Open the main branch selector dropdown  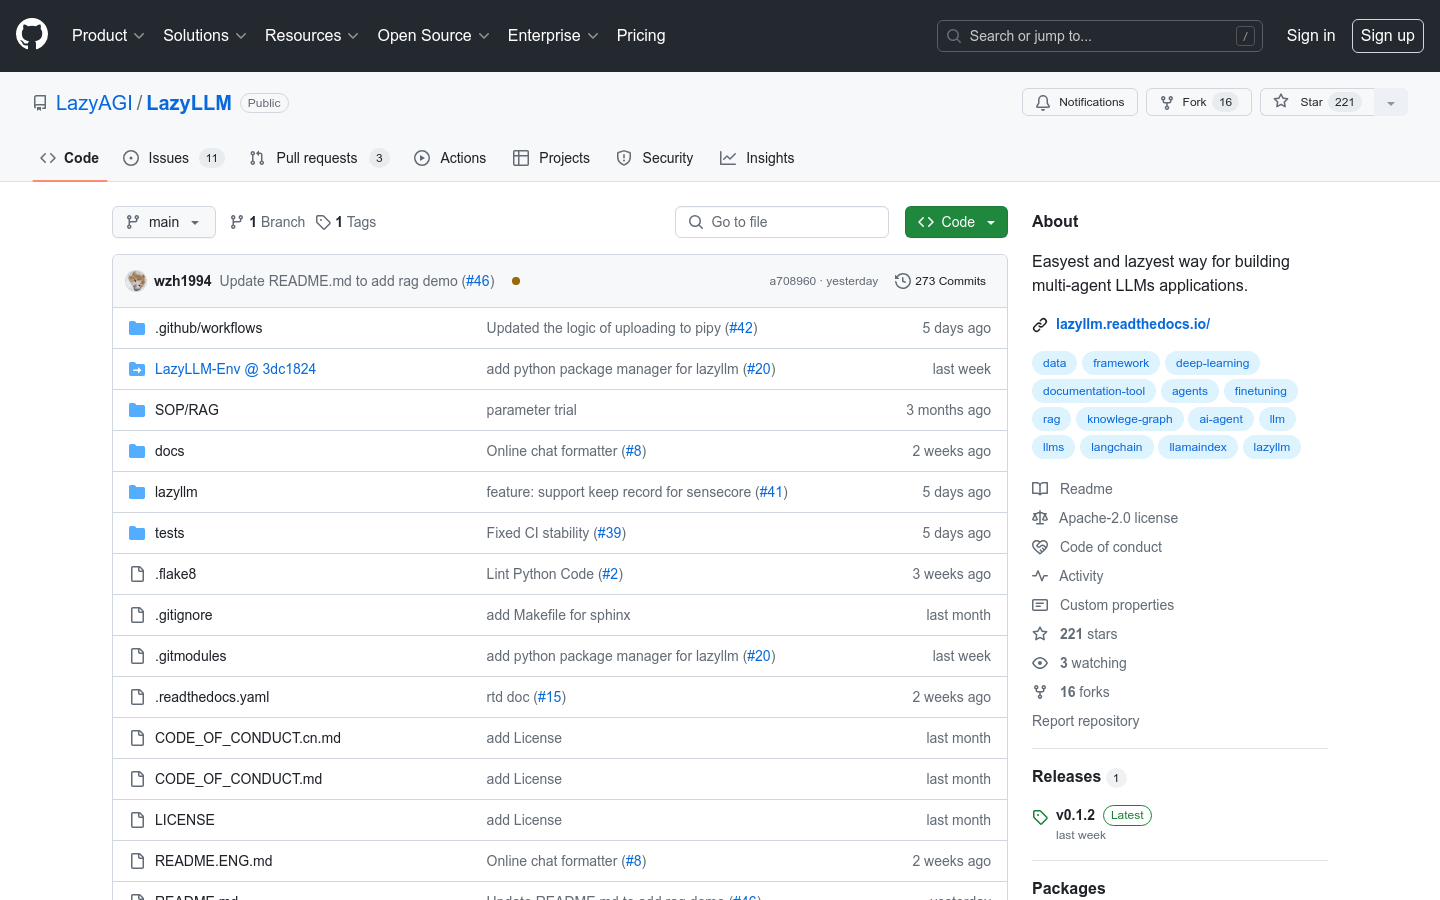tap(164, 222)
